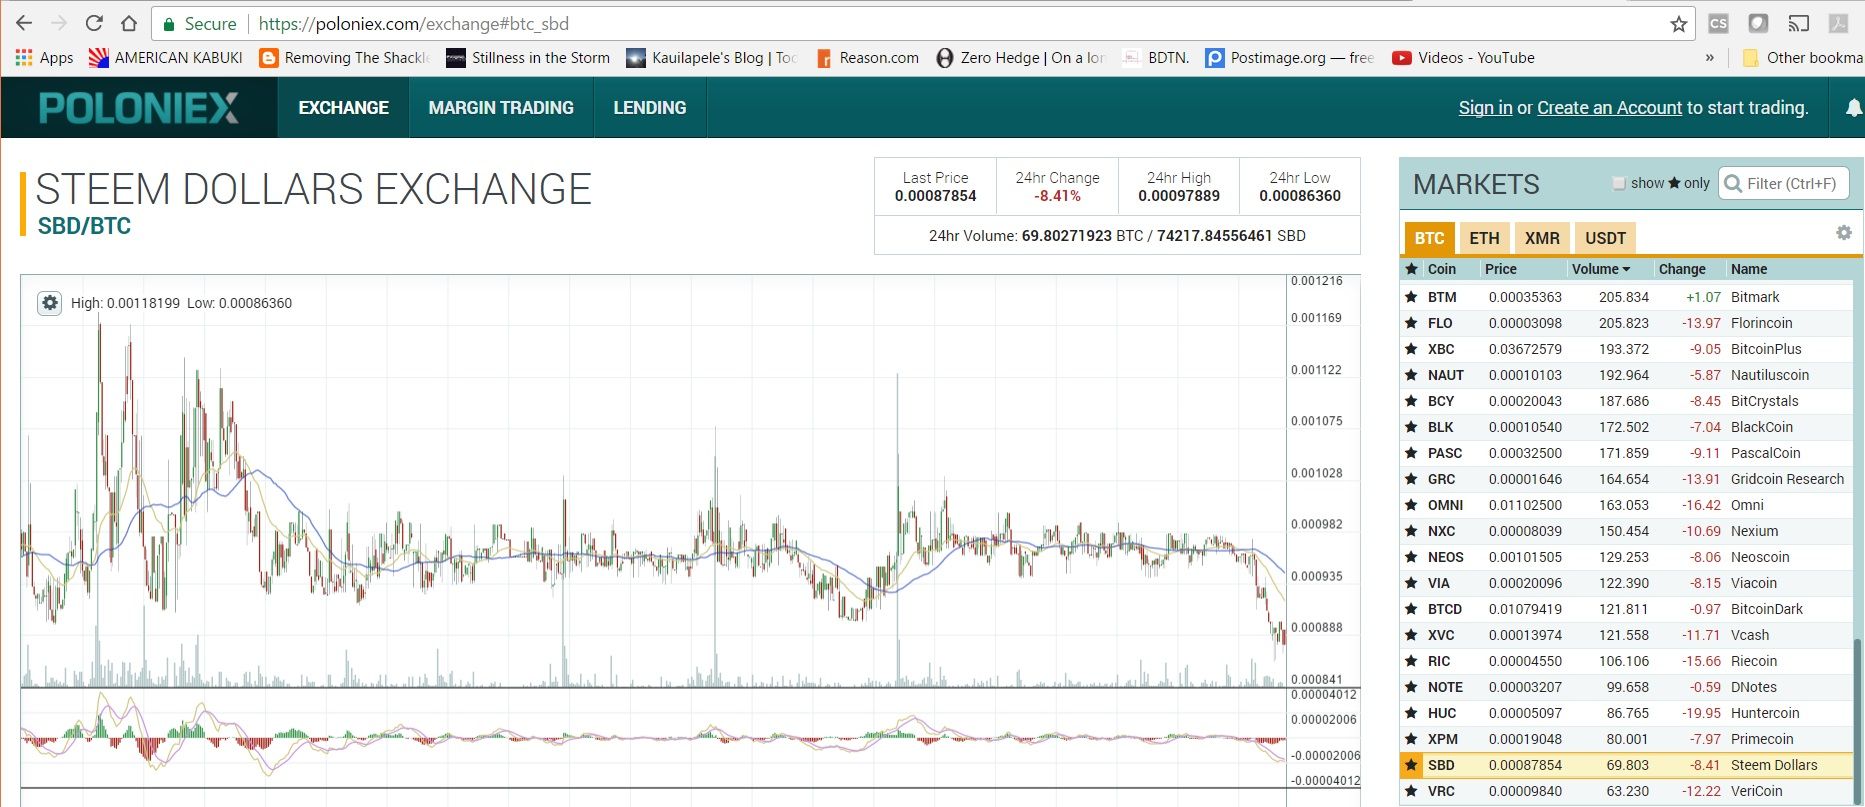The image size is (1865, 807).
Task: Toggle favorite star for NAUT
Action: 1411,375
